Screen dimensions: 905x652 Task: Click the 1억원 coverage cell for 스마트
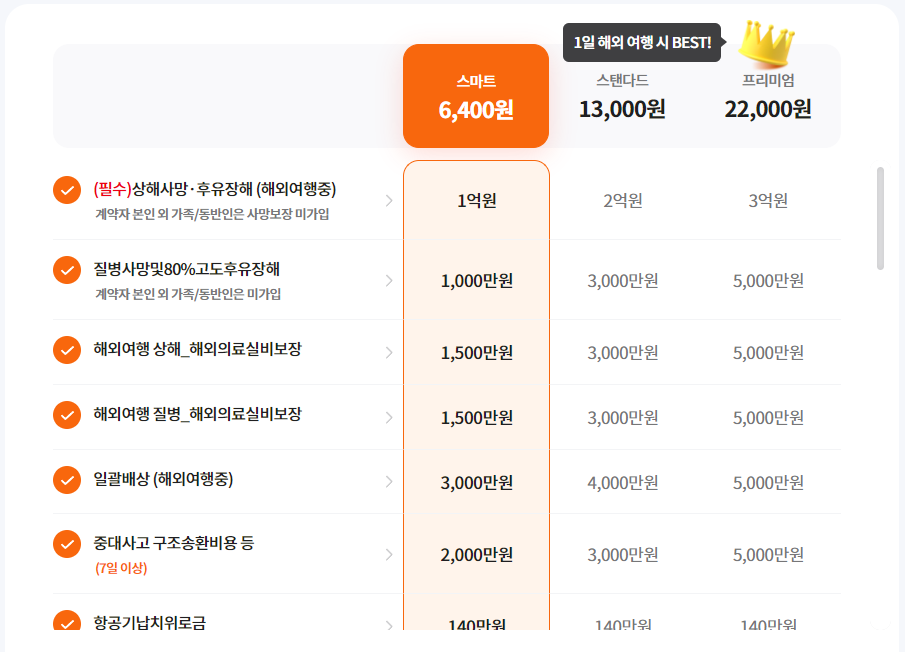(476, 200)
